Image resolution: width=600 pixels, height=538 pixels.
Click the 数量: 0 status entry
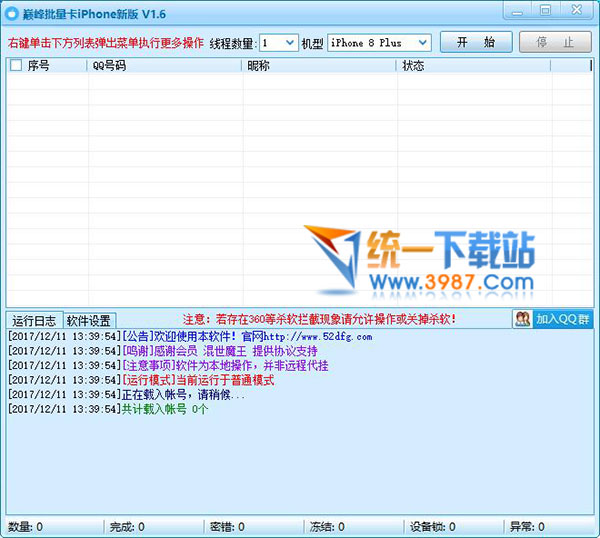[x=25, y=527]
